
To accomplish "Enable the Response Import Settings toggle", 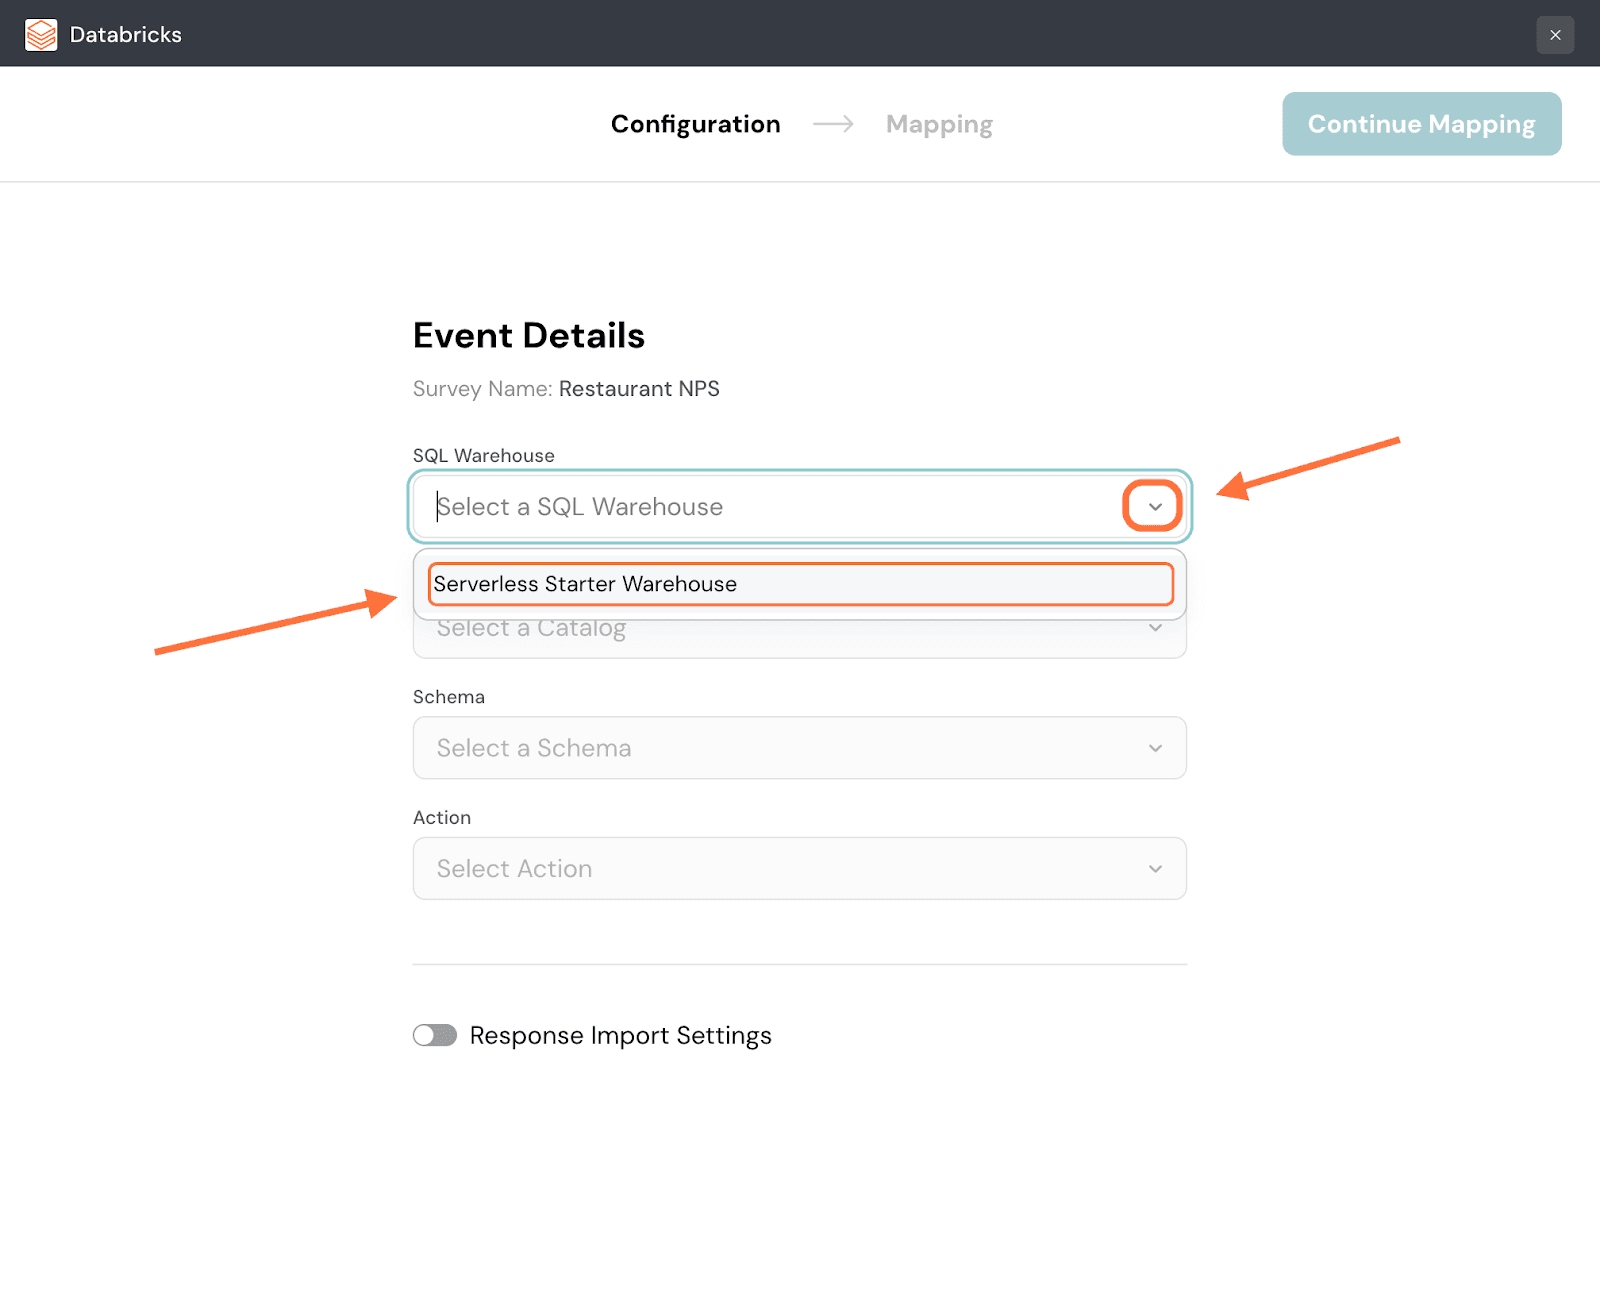I will (435, 1035).
